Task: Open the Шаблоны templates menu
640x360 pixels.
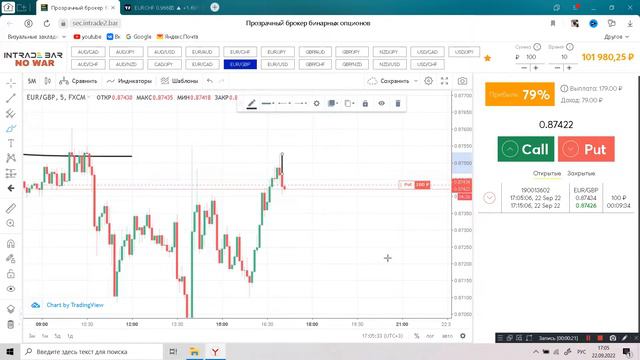Action: point(180,81)
